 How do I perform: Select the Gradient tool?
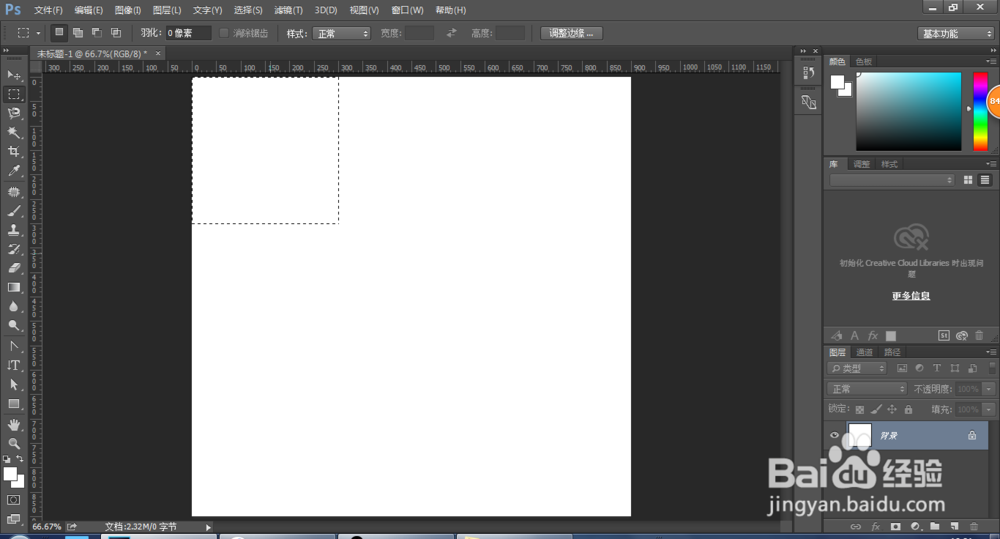click(x=14, y=288)
